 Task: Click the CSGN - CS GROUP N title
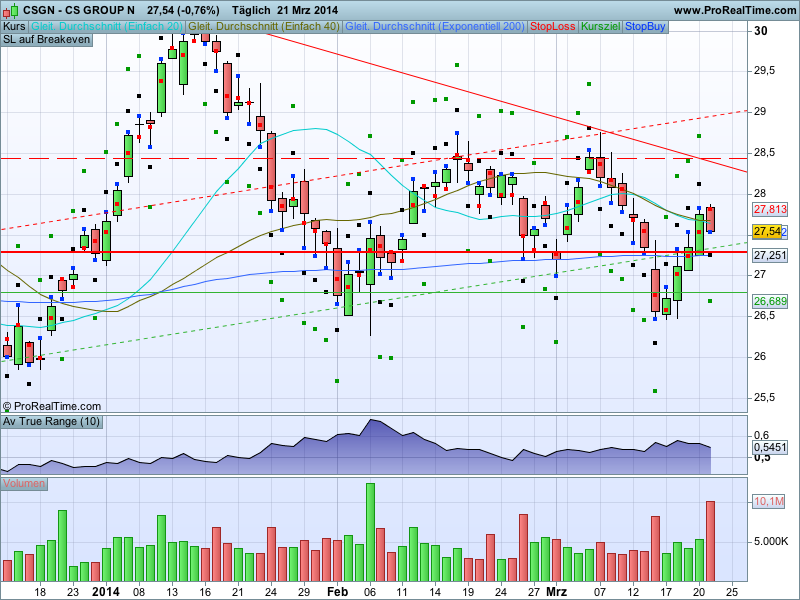(79, 10)
